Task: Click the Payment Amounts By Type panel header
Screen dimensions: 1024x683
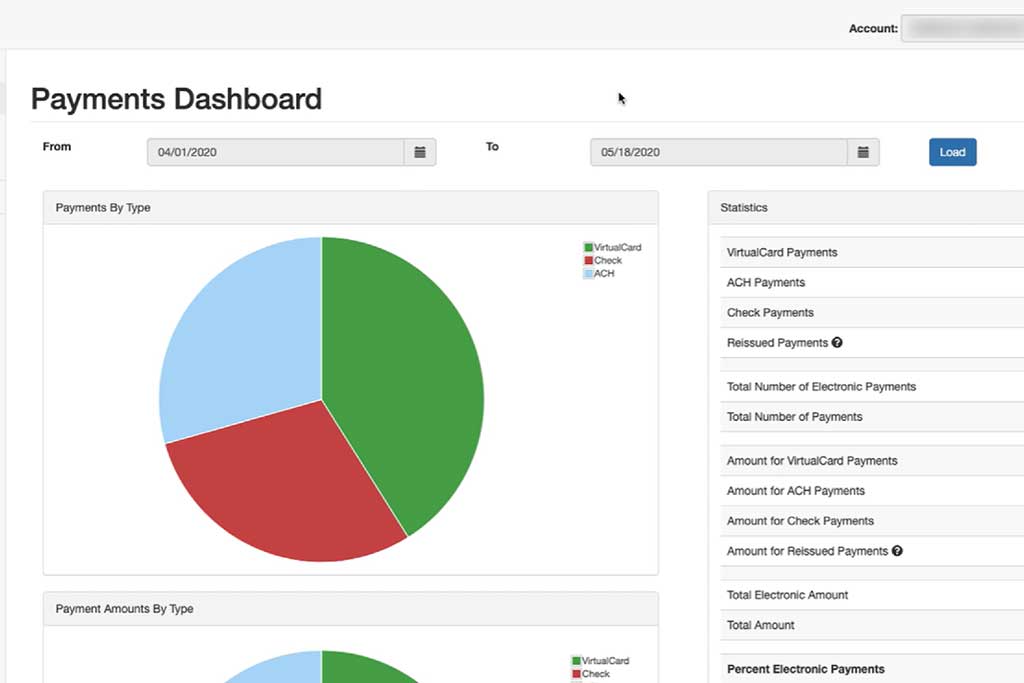Action: tap(351, 609)
